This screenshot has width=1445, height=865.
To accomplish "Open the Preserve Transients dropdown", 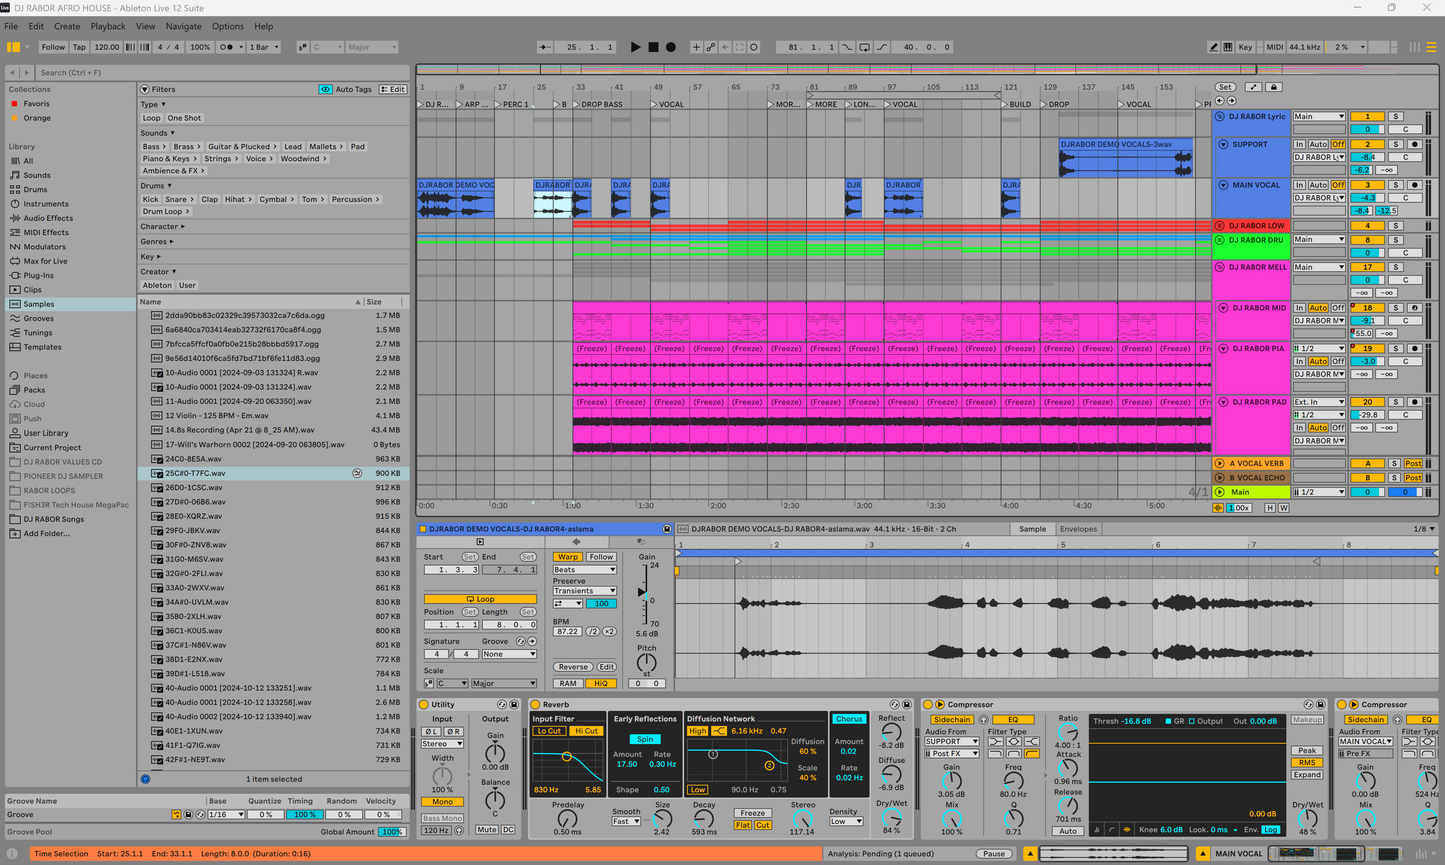I will (x=585, y=591).
